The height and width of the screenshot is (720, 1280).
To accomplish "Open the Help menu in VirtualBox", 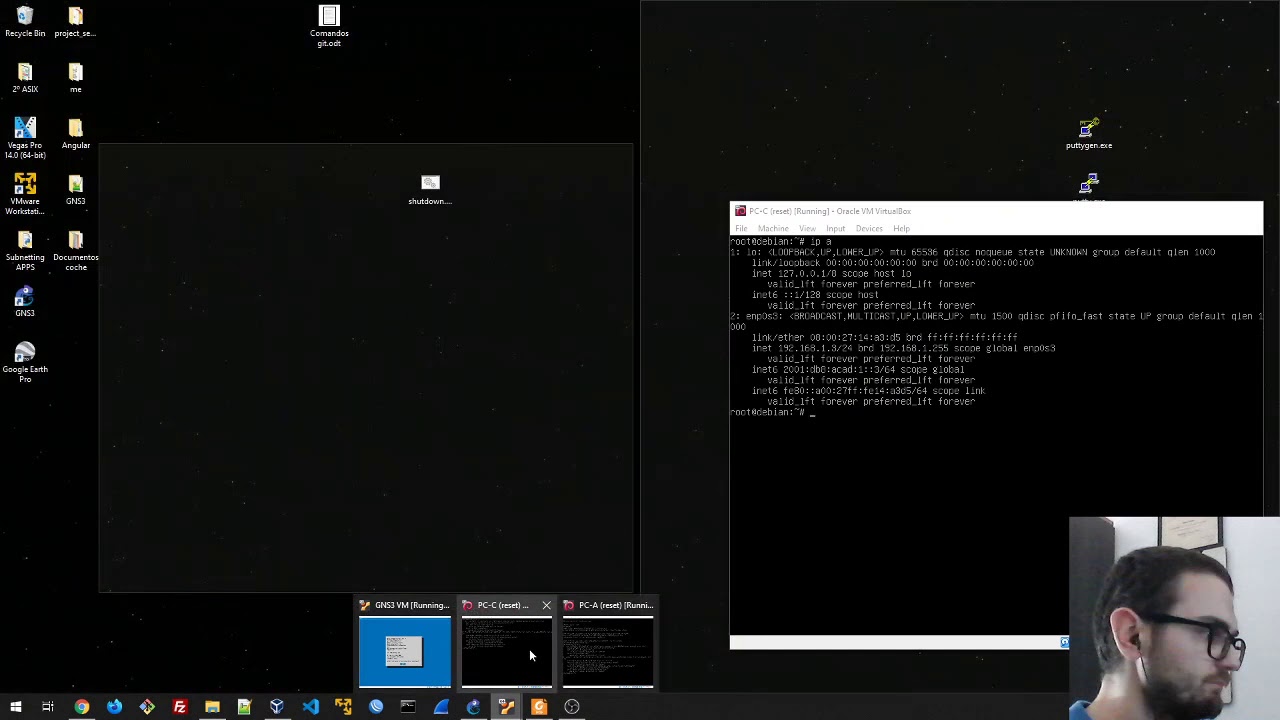I will pos(901,229).
